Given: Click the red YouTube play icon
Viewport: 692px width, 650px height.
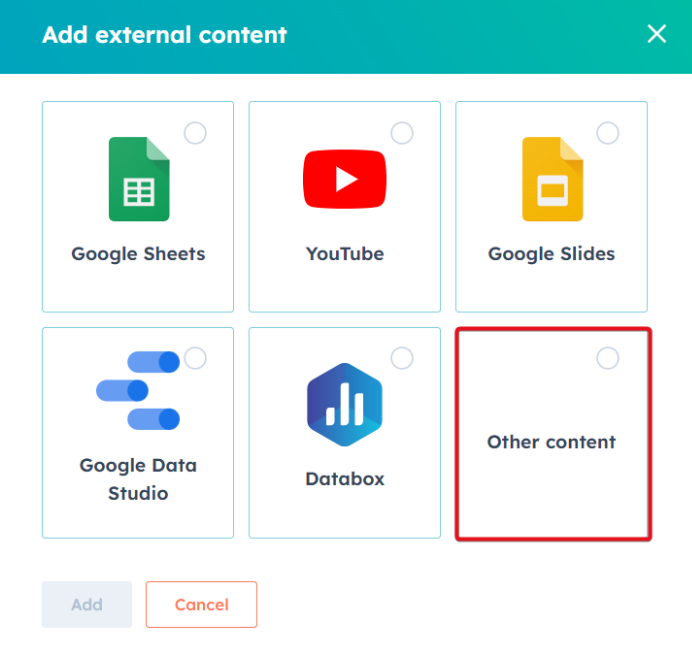Looking at the screenshot, I should (345, 179).
